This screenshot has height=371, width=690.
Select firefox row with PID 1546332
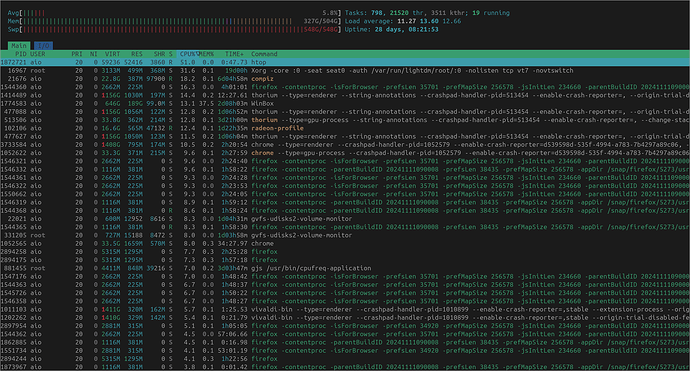point(345,169)
